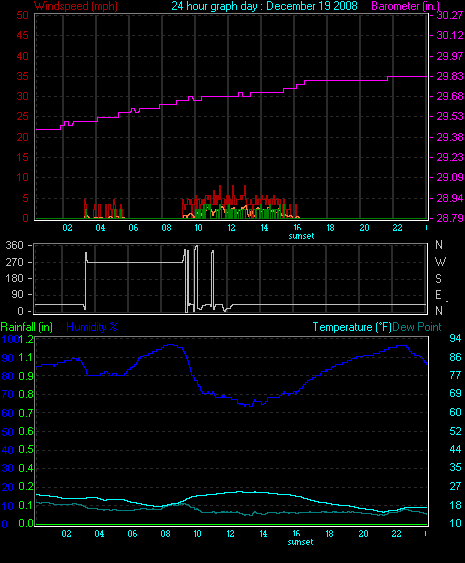The height and width of the screenshot is (563, 465).
Task: Click hour 02 on top graph axis
Action: (x=67, y=228)
